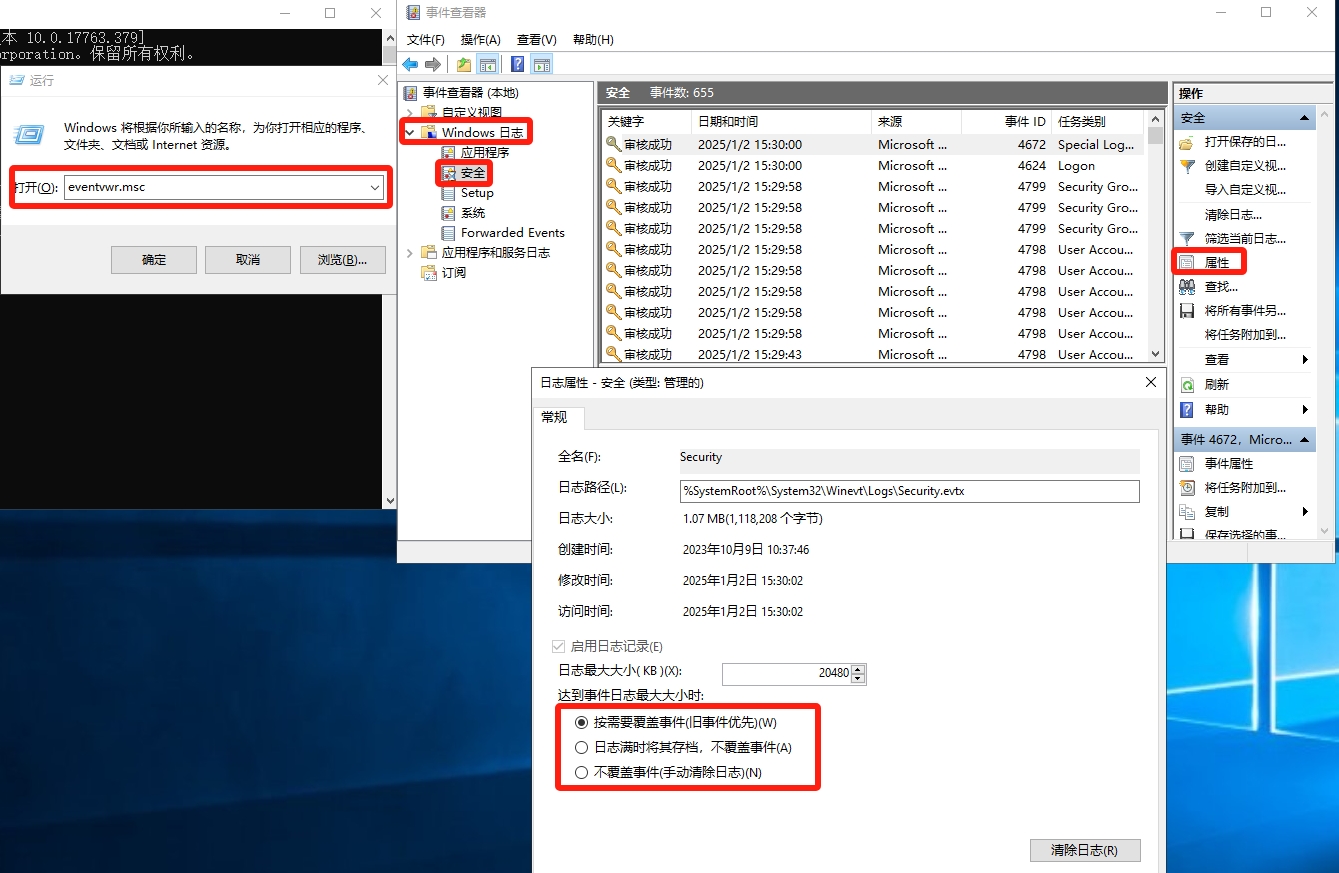Click the 刷新 refresh icon in action pane
1339x873 pixels.
pyautogui.click(x=1188, y=384)
